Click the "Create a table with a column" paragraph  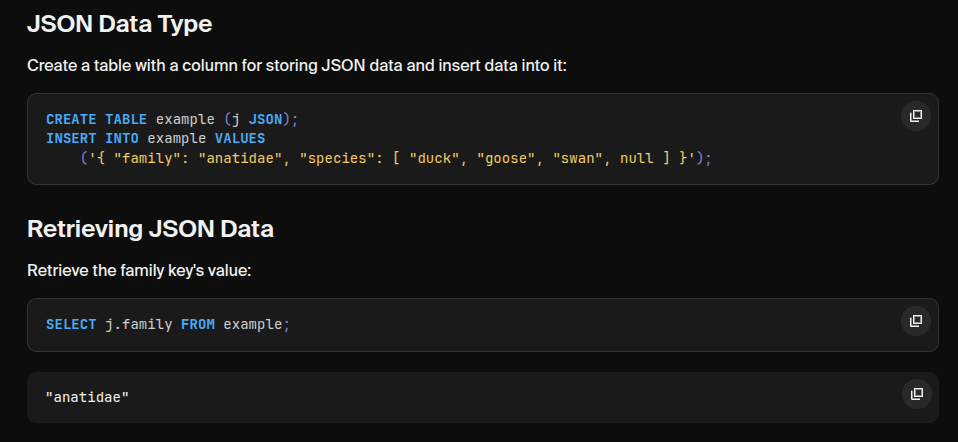click(x=296, y=66)
